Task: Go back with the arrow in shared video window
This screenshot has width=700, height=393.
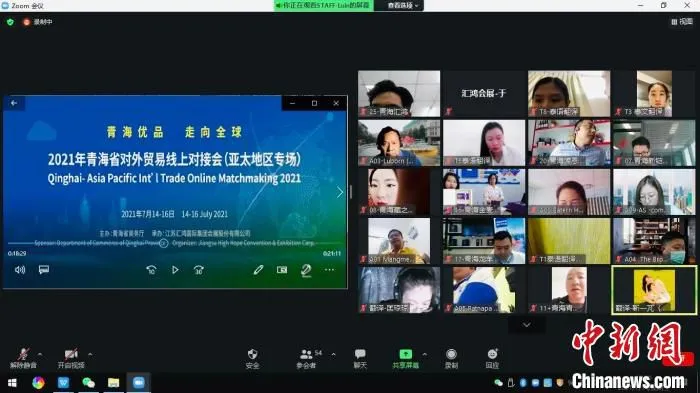Action: coord(14,103)
